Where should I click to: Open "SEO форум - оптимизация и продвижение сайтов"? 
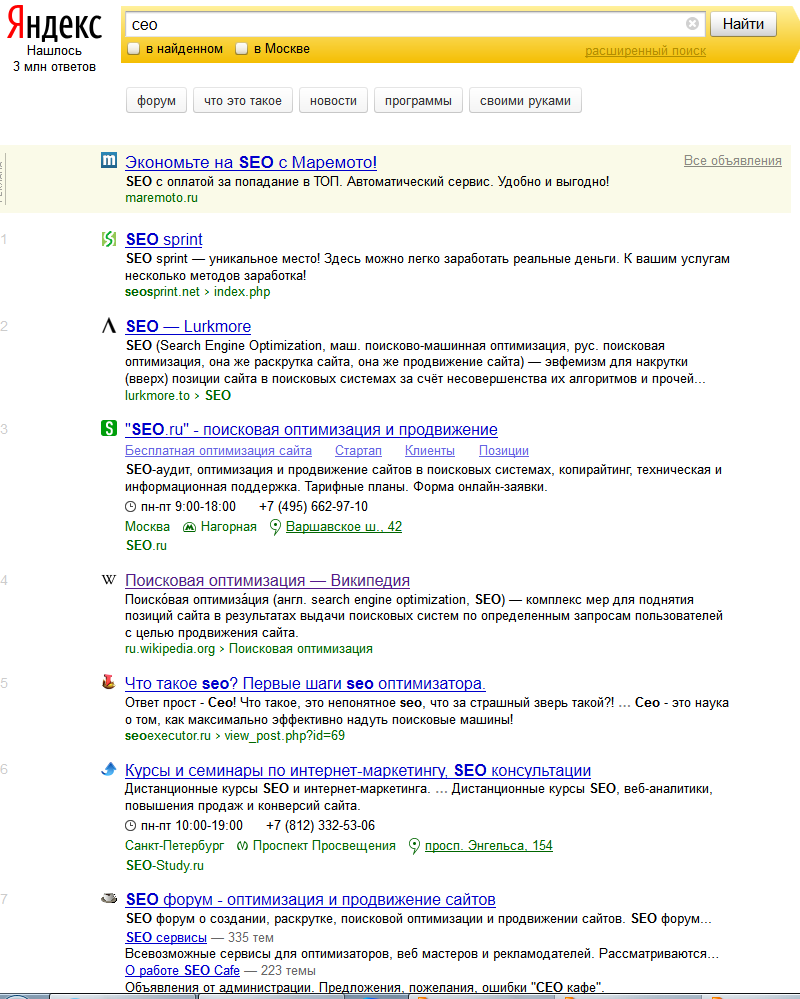[x=310, y=900]
